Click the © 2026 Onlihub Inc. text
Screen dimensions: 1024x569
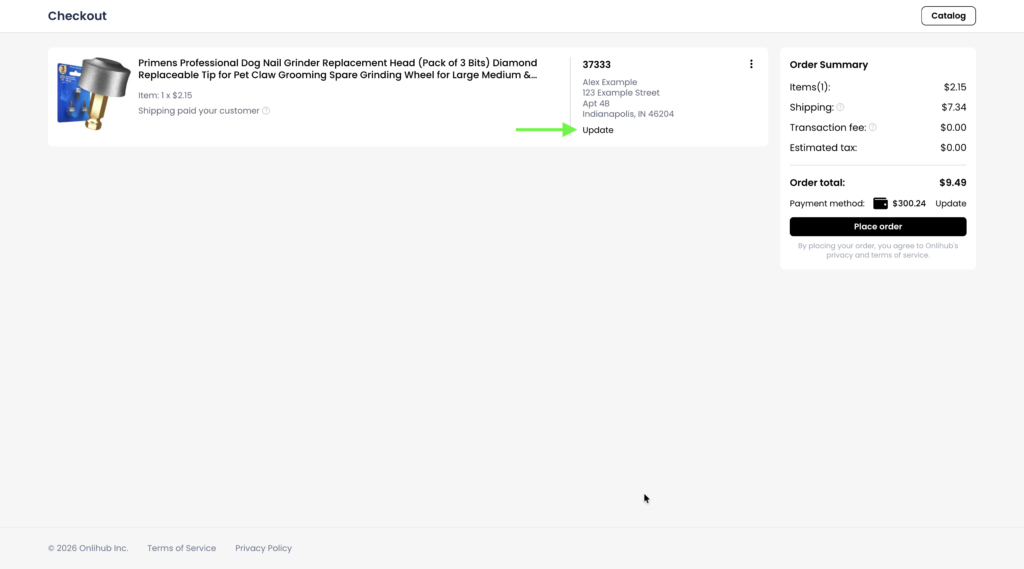88,548
